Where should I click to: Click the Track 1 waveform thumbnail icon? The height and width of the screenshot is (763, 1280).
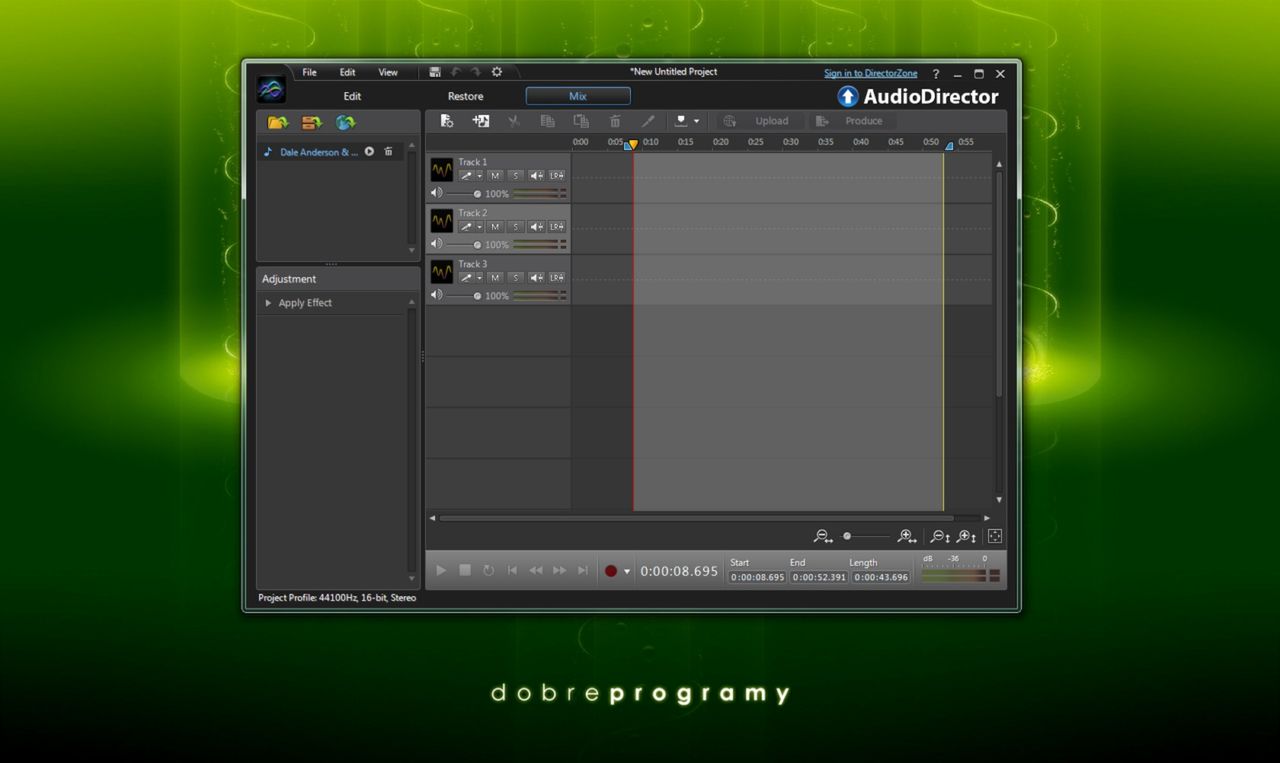pos(442,170)
